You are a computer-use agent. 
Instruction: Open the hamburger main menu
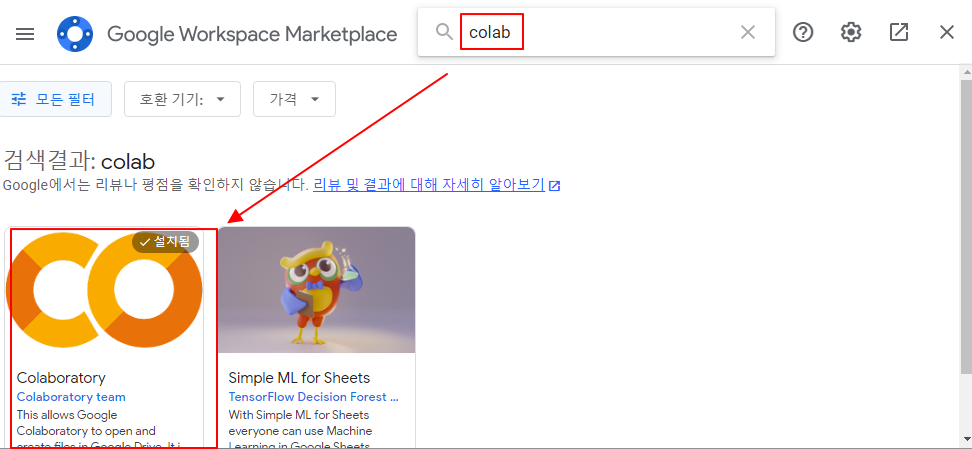click(x=25, y=33)
